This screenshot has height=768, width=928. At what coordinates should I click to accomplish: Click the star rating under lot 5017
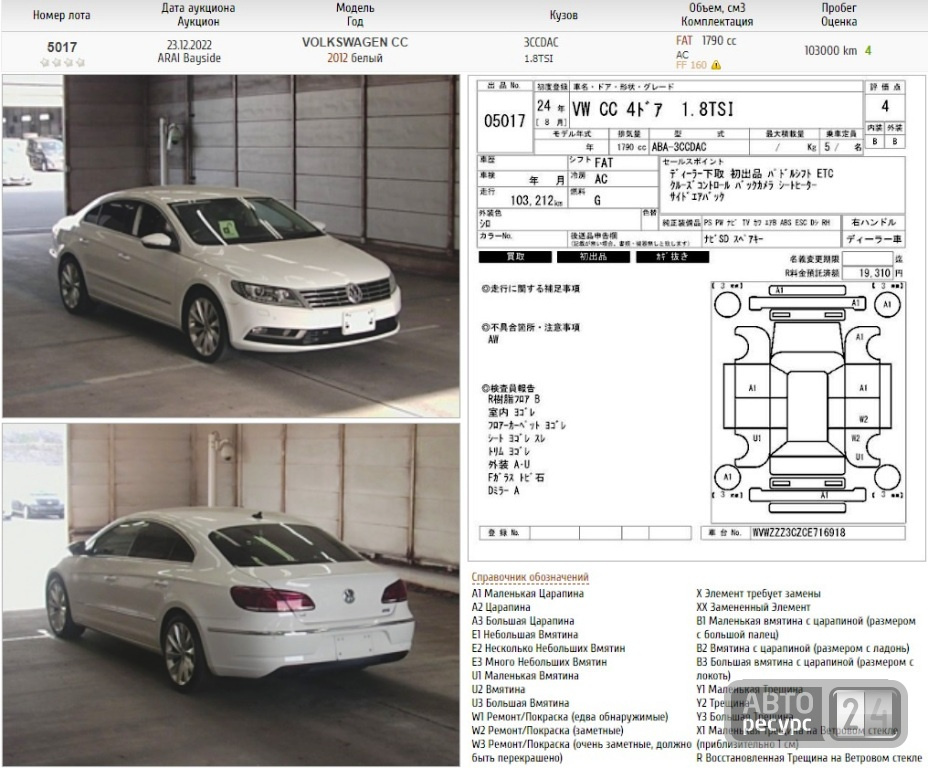point(62,62)
